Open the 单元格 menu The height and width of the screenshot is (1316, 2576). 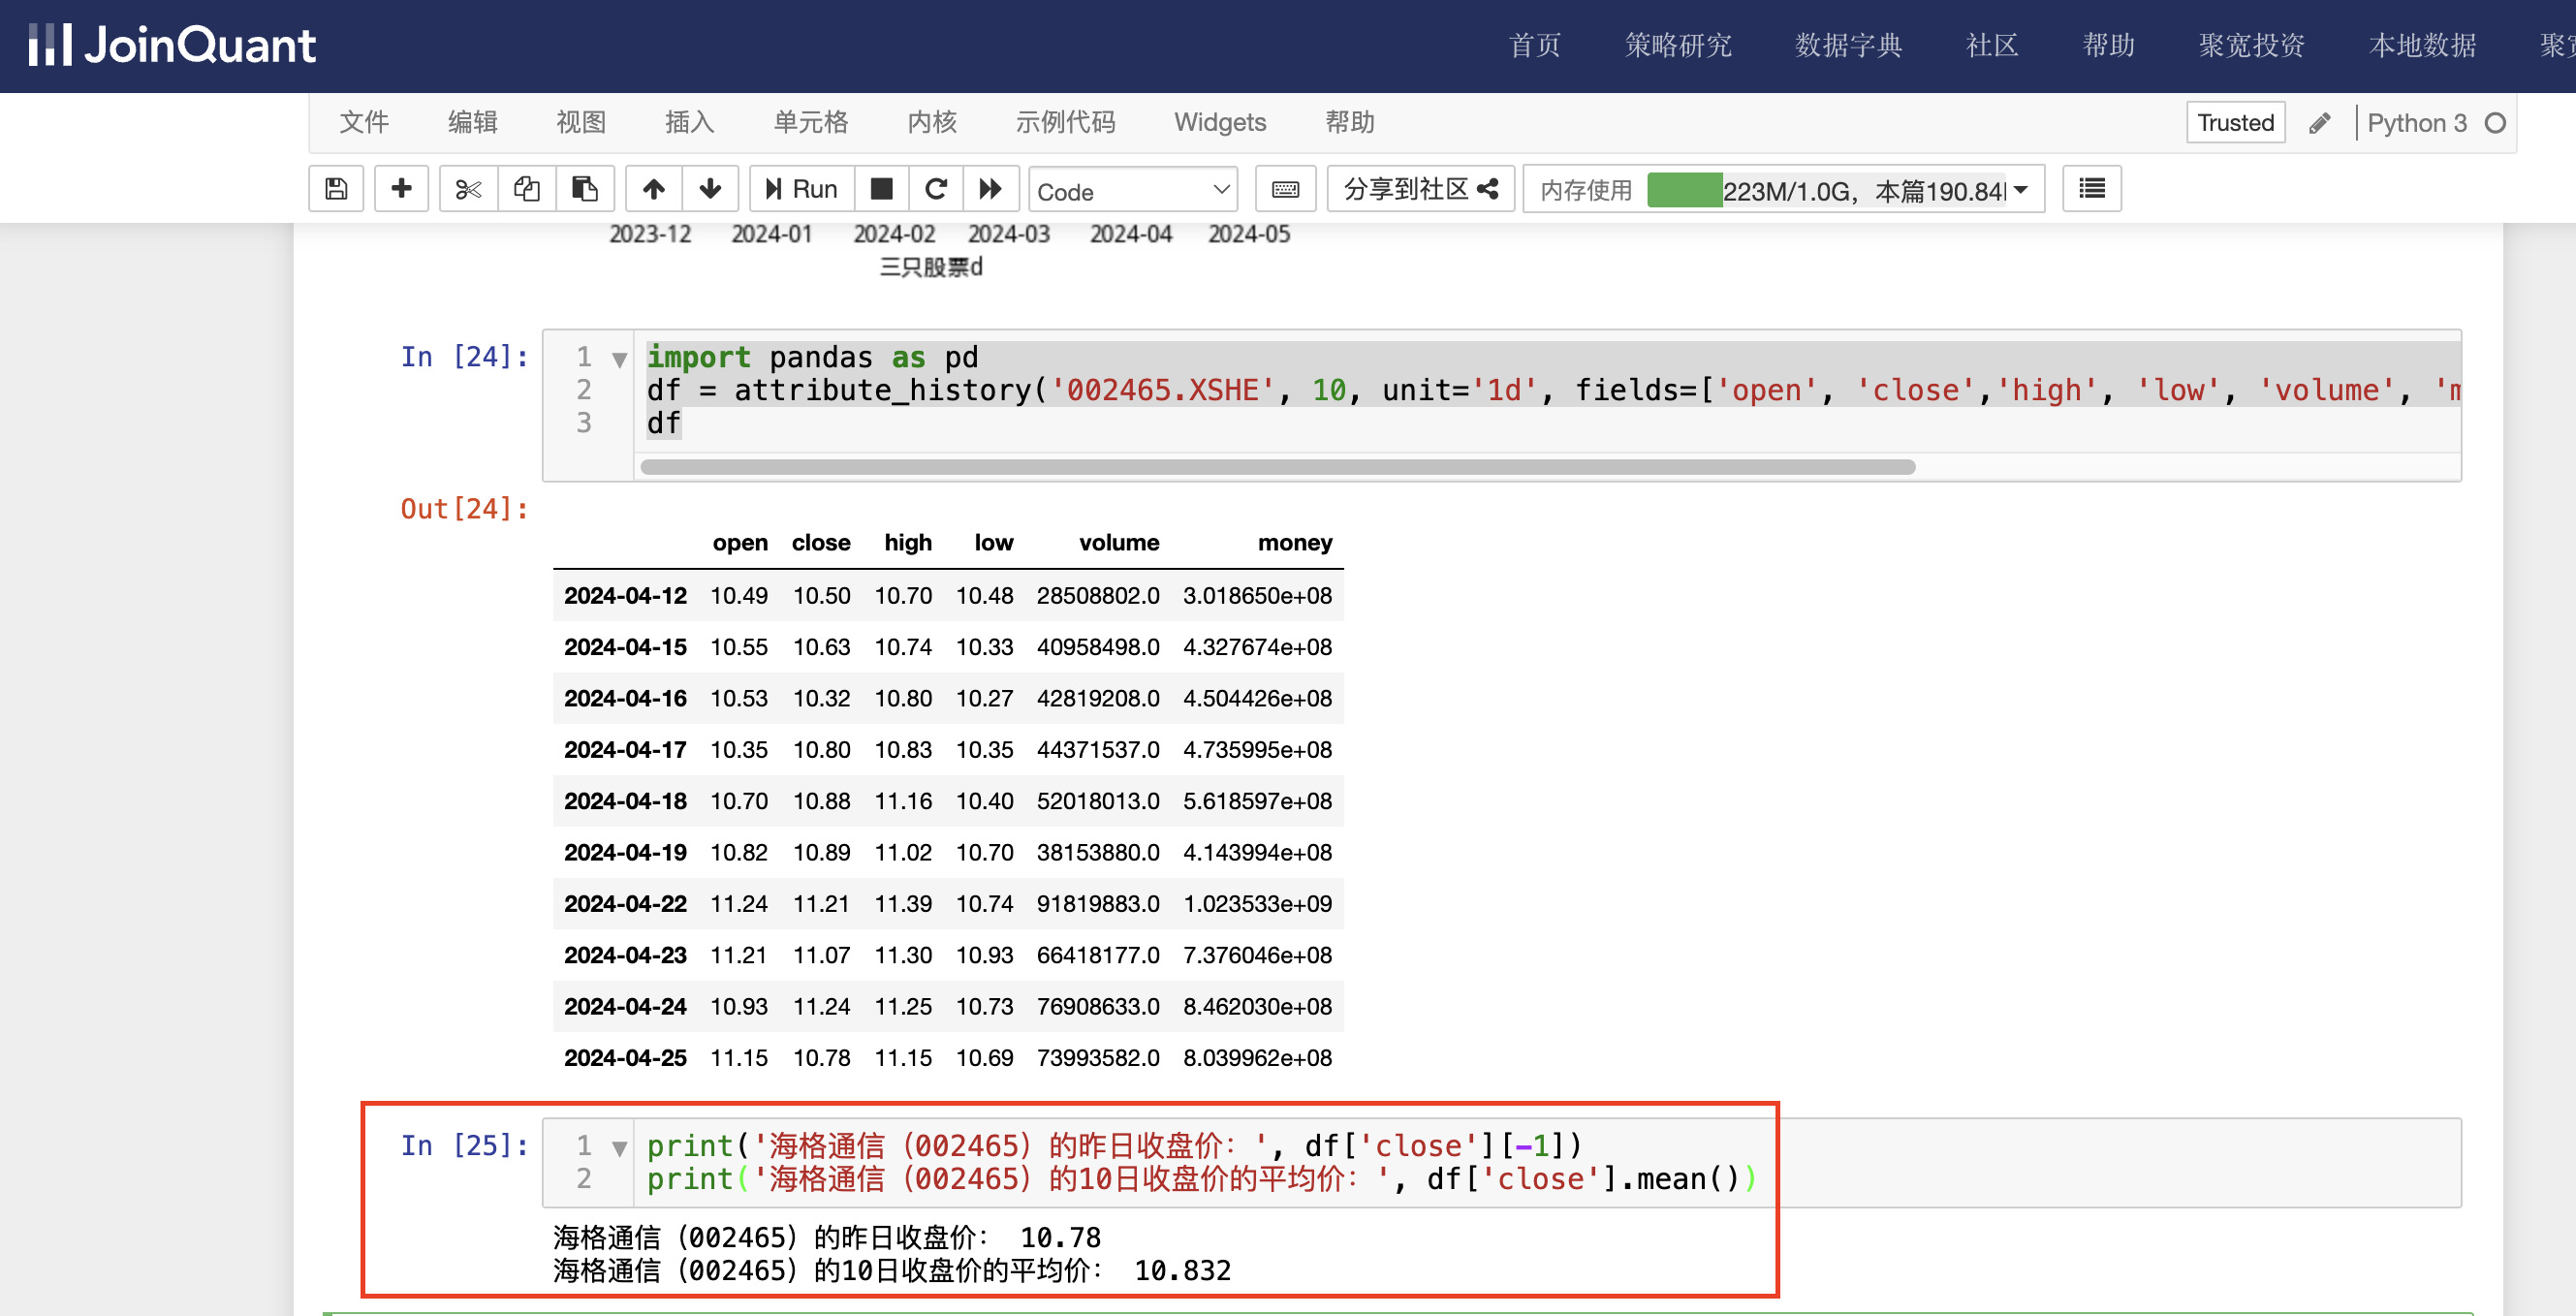pos(810,122)
